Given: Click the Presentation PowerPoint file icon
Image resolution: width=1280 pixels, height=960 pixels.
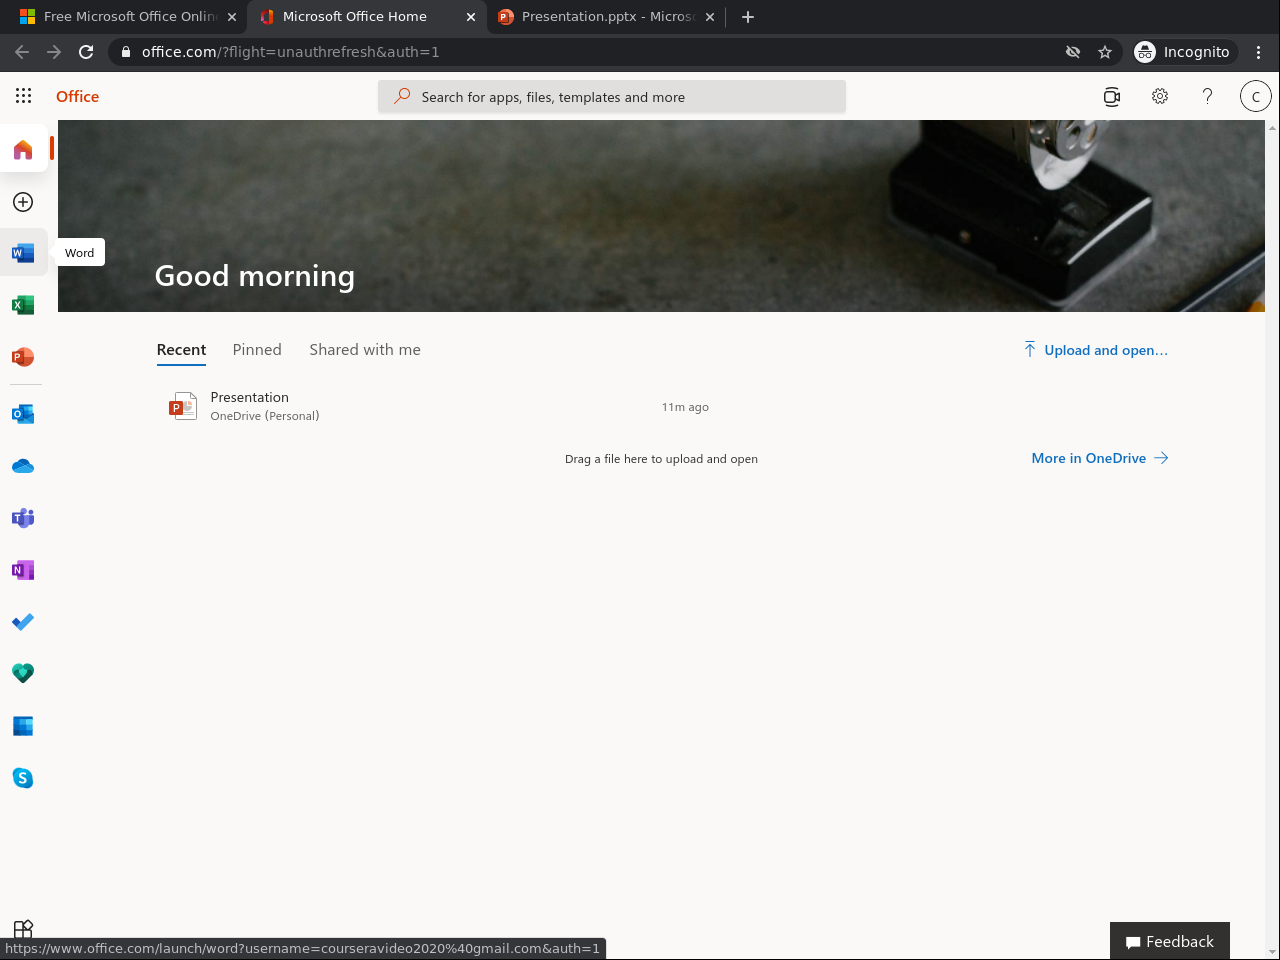Looking at the screenshot, I should pos(183,406).
